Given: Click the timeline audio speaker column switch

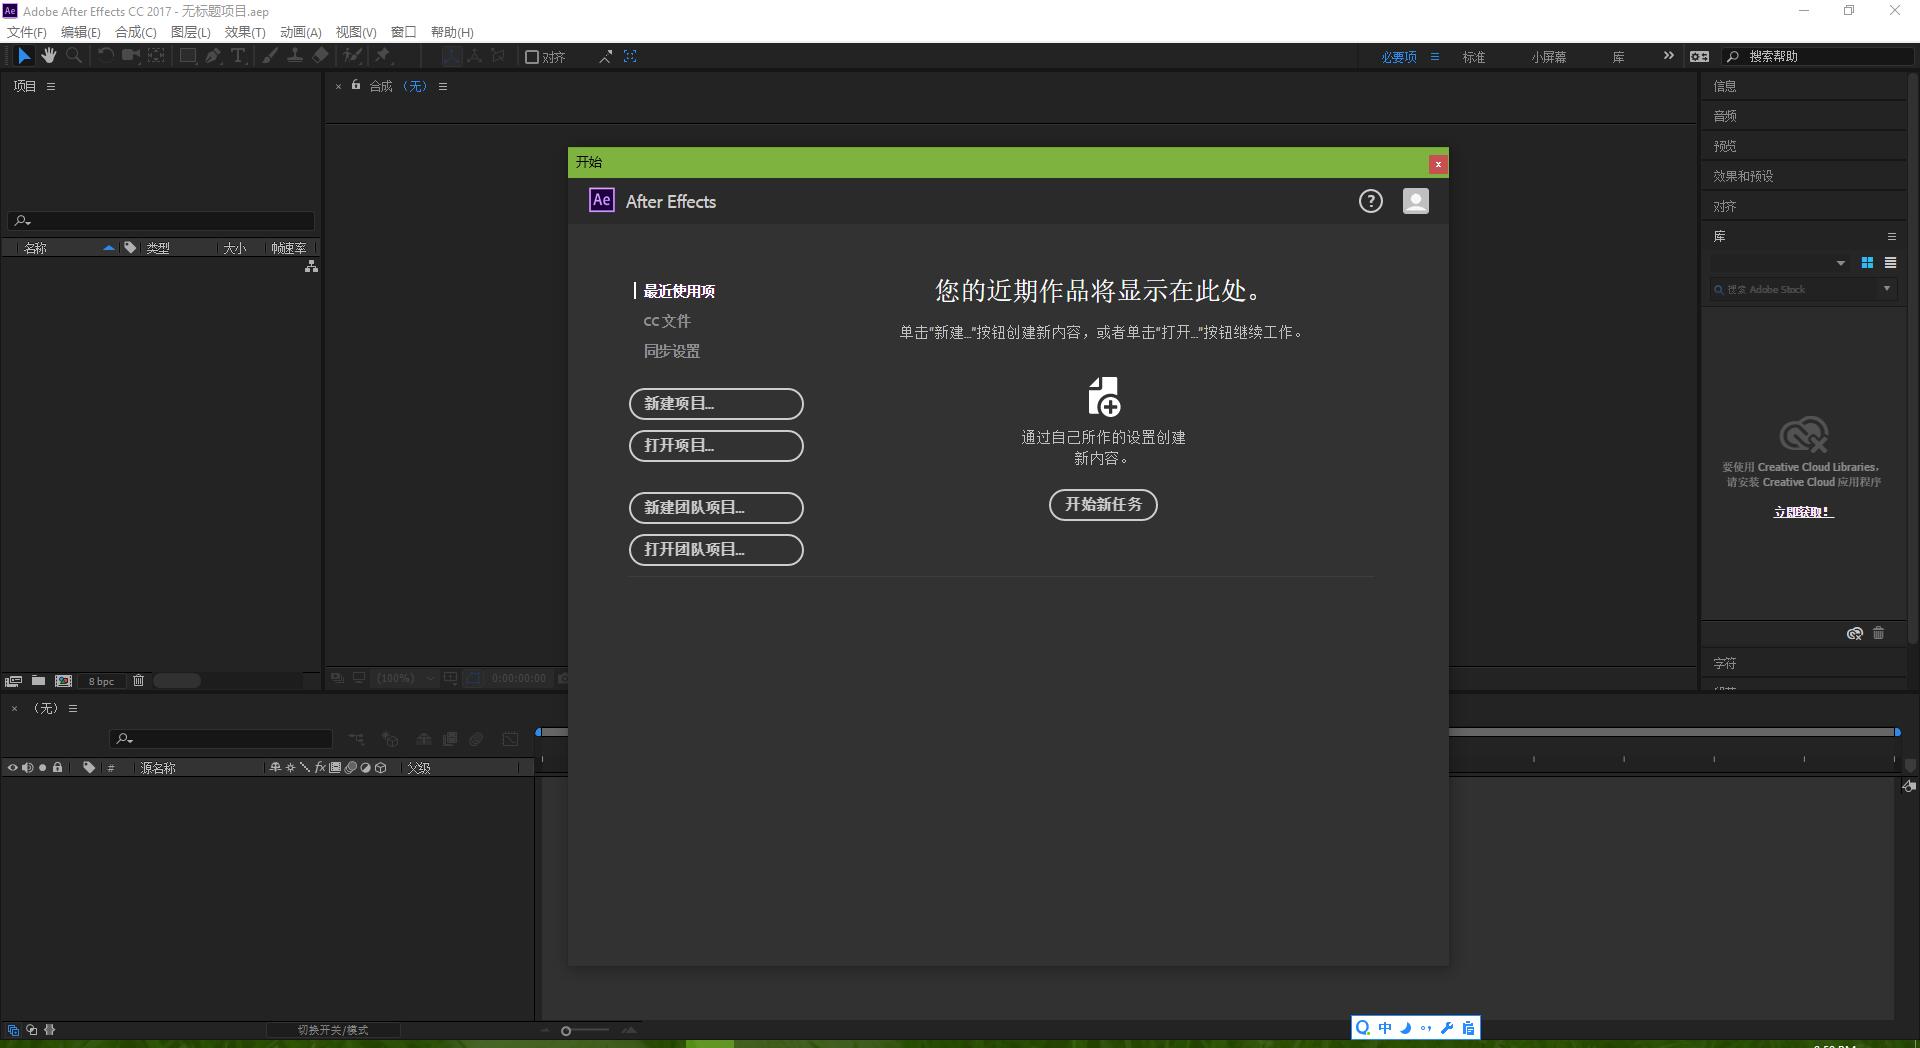Looking at the screenshot, I should pos(28,768).
